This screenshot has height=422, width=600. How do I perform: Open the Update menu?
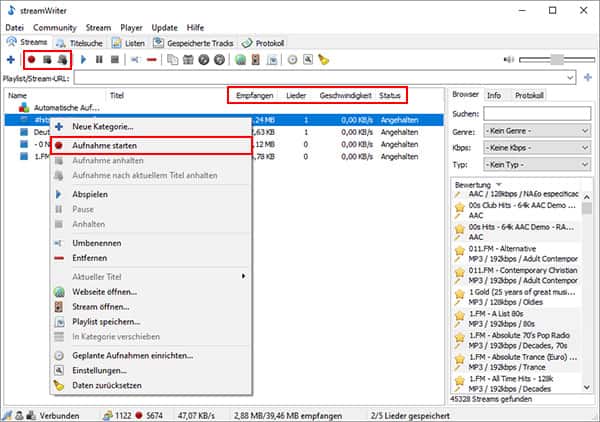165,28
